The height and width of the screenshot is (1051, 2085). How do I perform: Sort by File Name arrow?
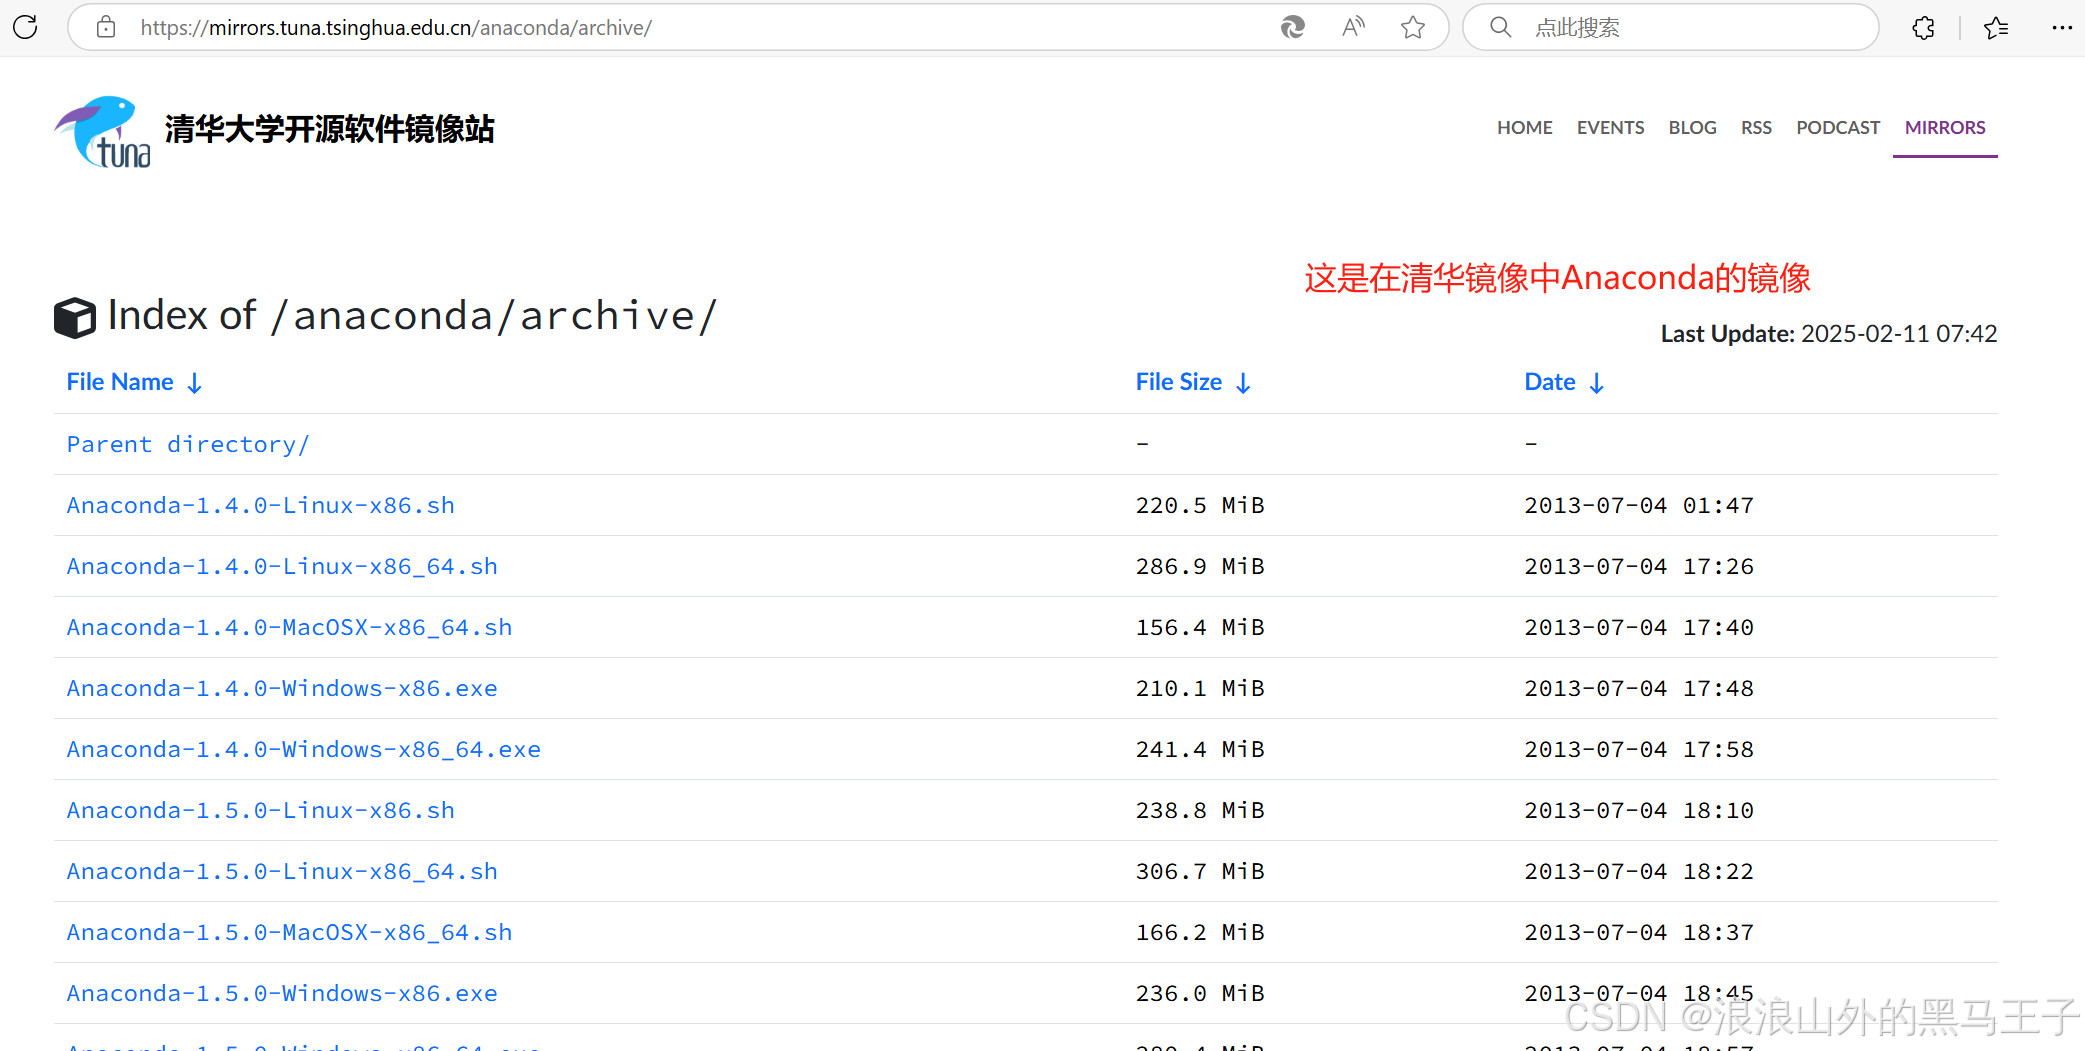point(195,383)
